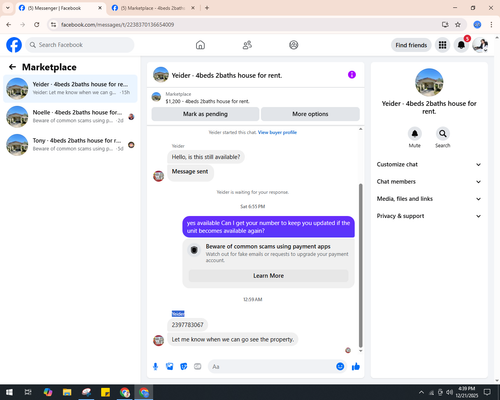Mute this conversation using the bell icon
The image size is (500, 400).
pyautogui.click(x=415, y=134)
